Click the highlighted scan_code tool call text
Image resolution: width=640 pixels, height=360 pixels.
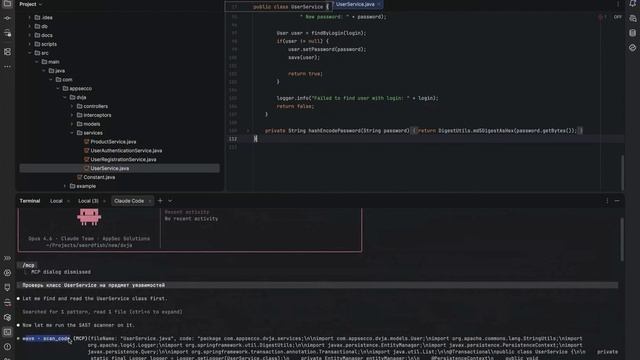tap(46, 338)
